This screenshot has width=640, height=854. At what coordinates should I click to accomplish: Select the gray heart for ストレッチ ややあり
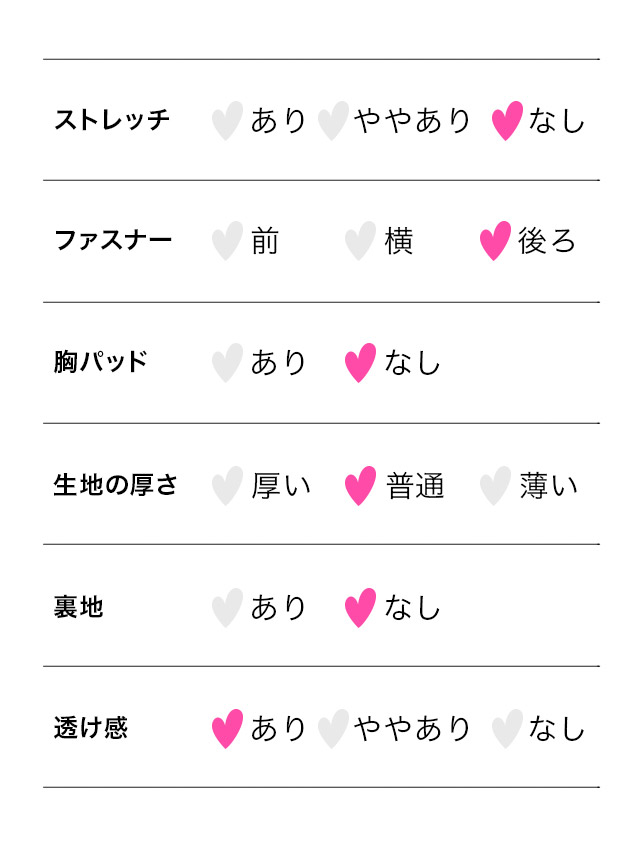click(x=333, y=120)
